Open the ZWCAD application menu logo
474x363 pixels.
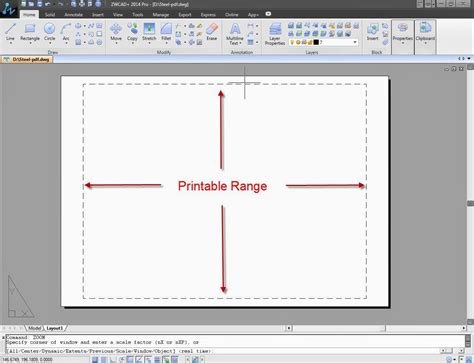click(8, 9)
